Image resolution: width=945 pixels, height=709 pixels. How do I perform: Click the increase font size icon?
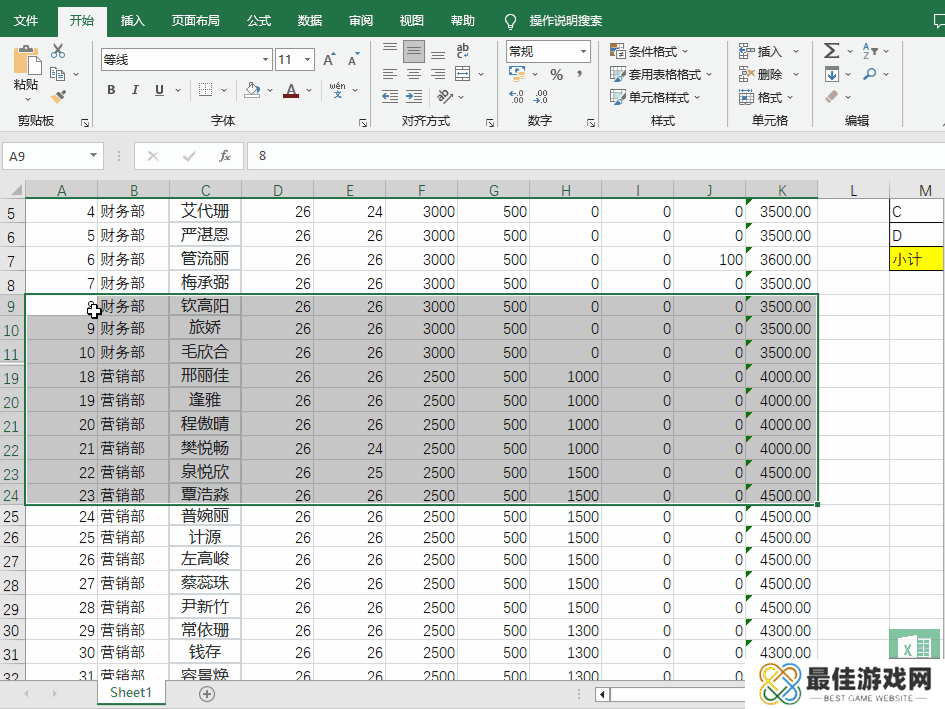click(x=329, y=60)
